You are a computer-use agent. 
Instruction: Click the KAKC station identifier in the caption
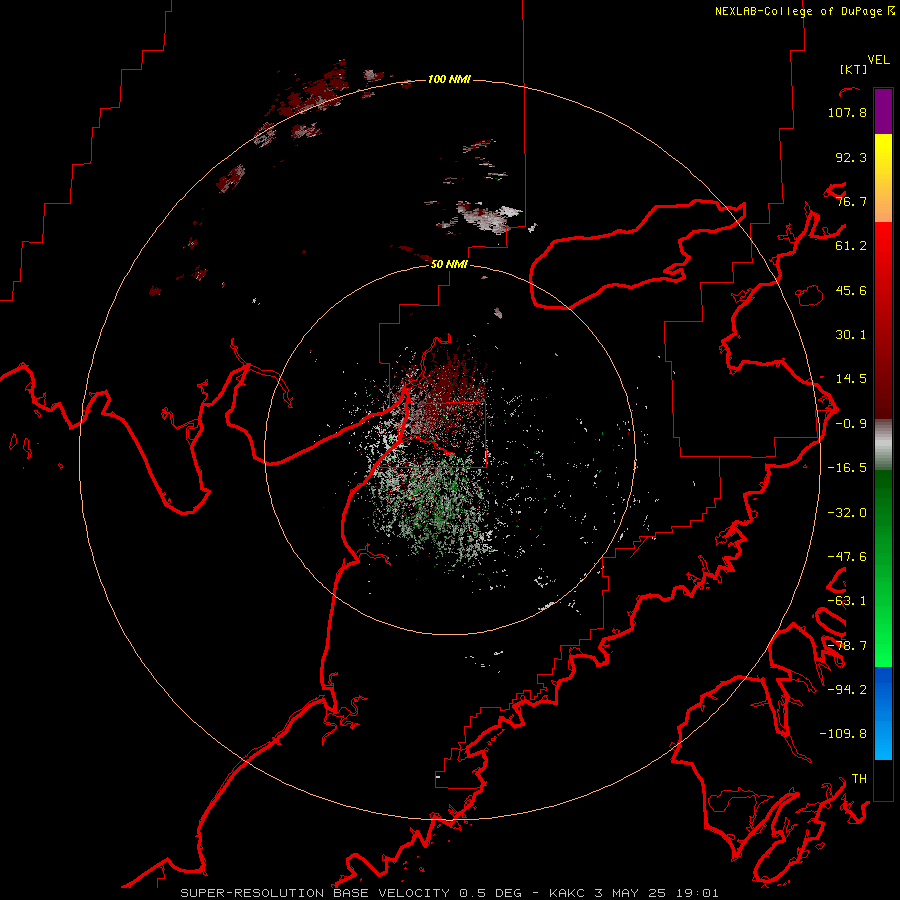pos(567,893)
